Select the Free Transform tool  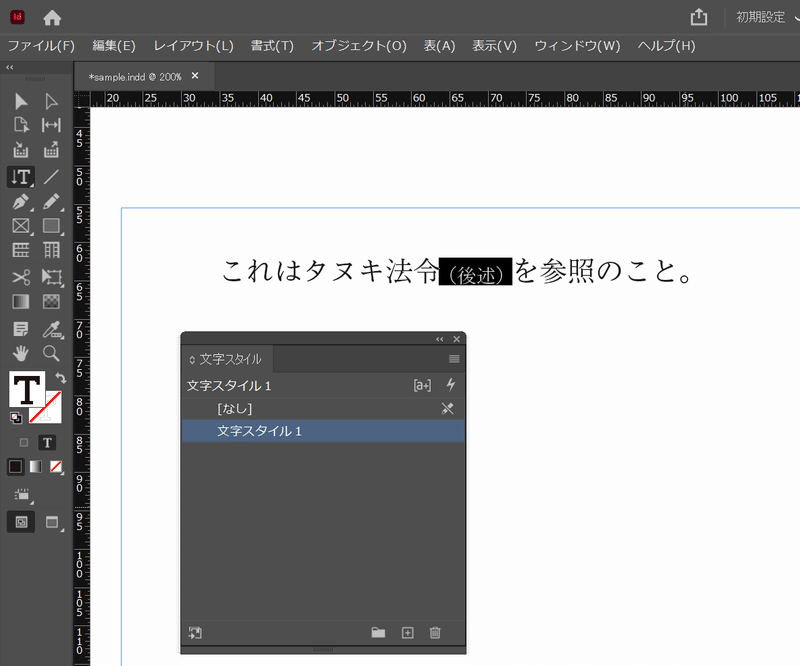point(52,277)
